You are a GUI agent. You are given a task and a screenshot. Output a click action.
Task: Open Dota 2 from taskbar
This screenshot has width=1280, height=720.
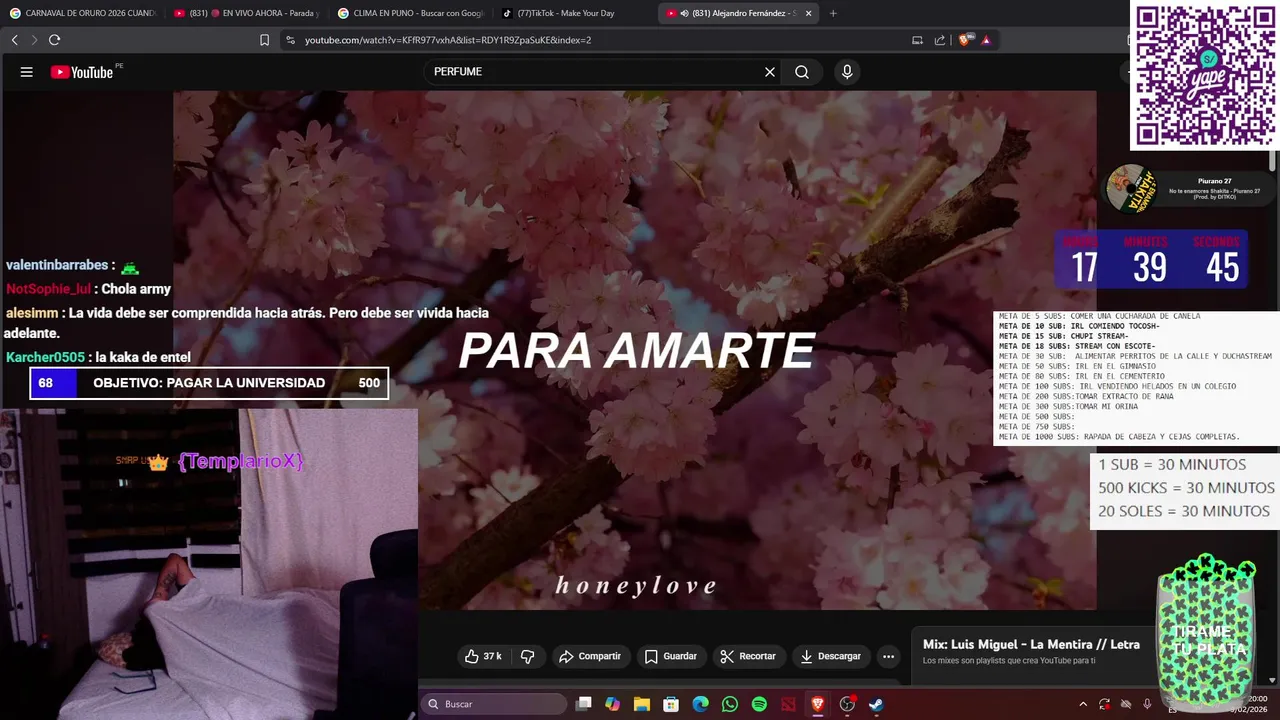coord(789,704)
